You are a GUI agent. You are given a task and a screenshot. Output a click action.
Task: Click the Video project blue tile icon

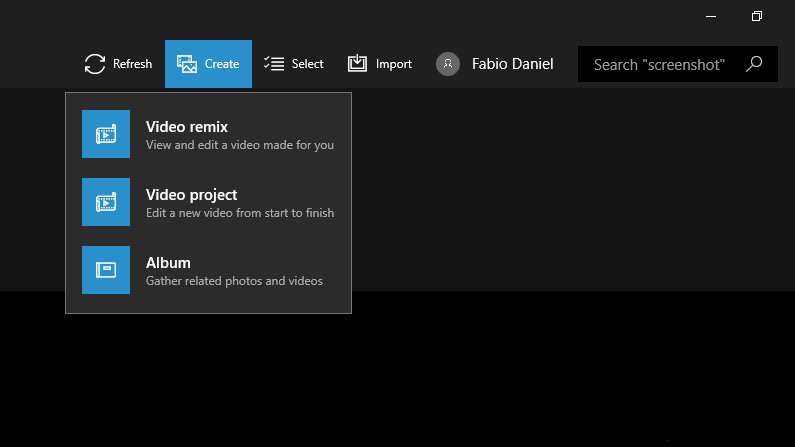(x=106, y=202)
